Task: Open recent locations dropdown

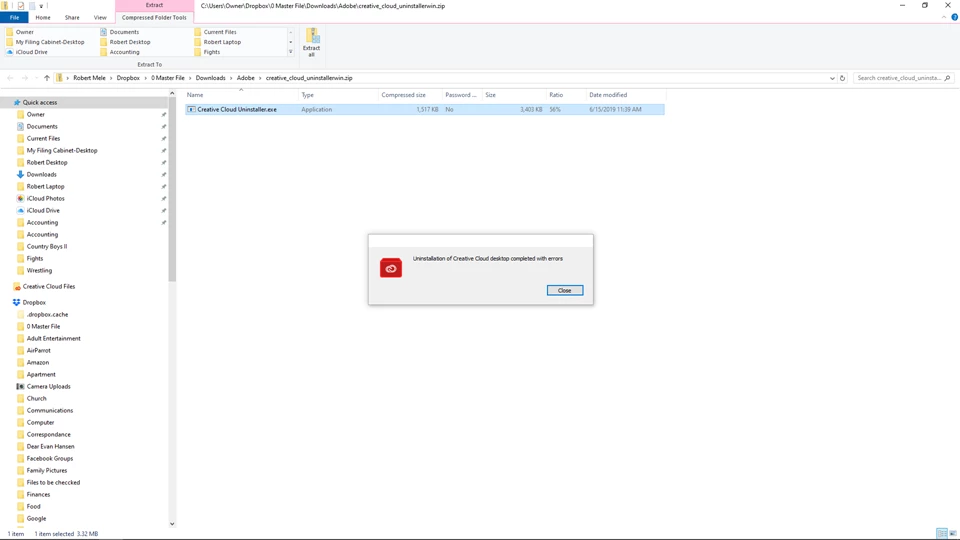Action: click(x=36, y=78)
